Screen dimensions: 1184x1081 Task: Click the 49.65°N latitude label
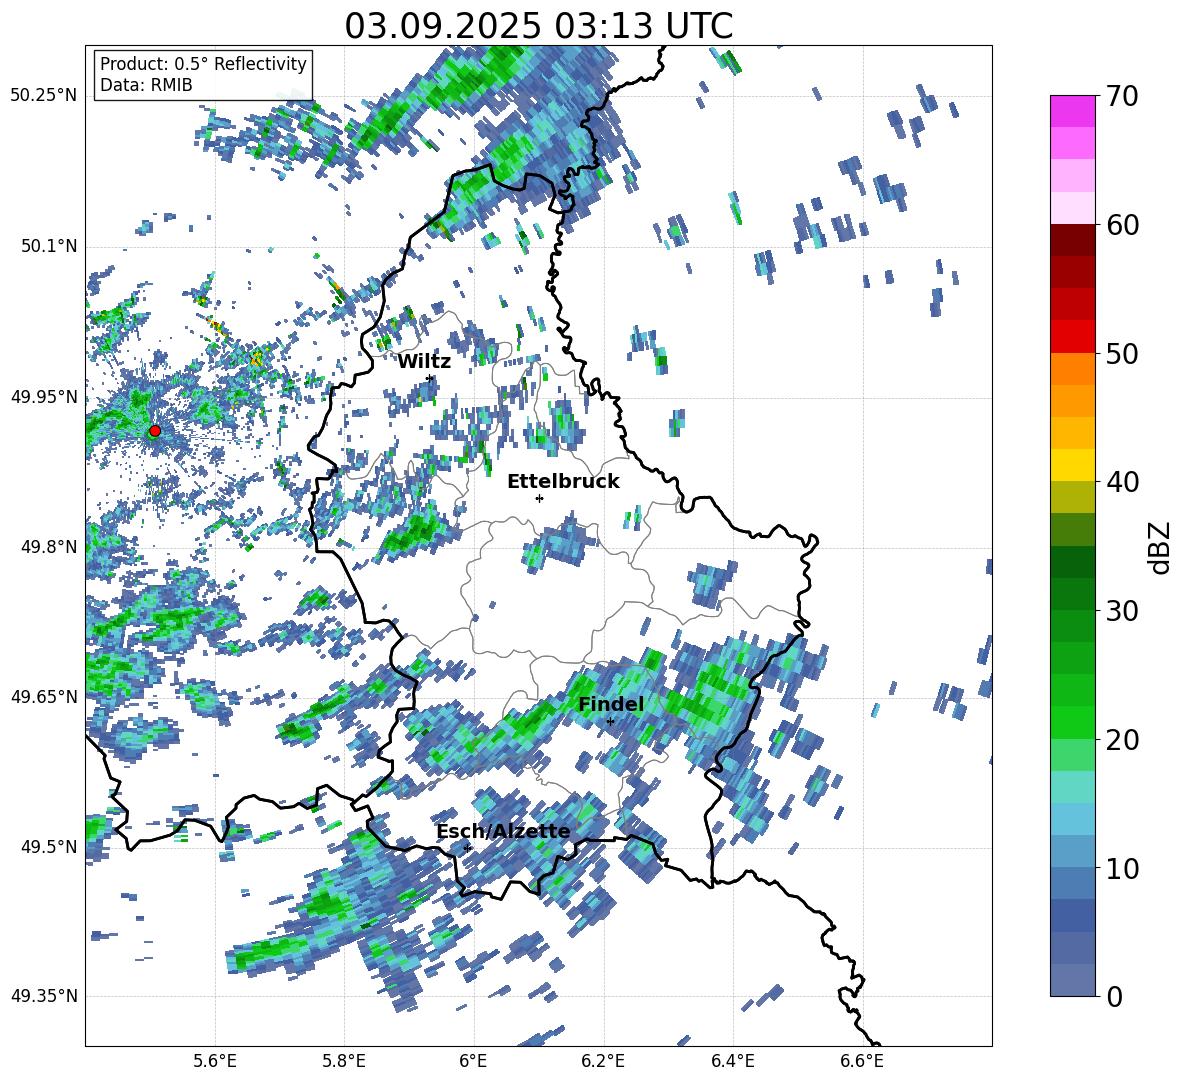(44, 696)
